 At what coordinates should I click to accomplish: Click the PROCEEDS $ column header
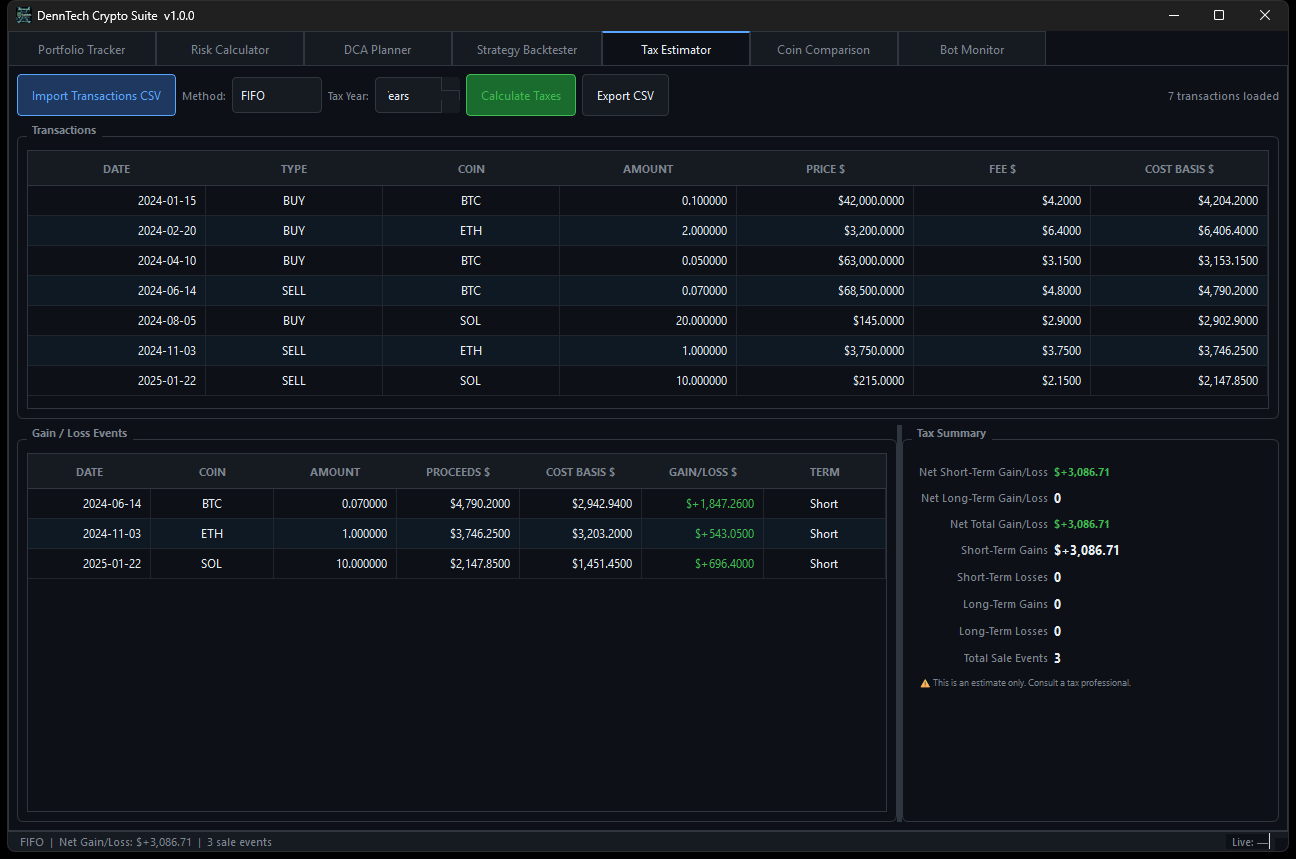click(x=458, y=472)
